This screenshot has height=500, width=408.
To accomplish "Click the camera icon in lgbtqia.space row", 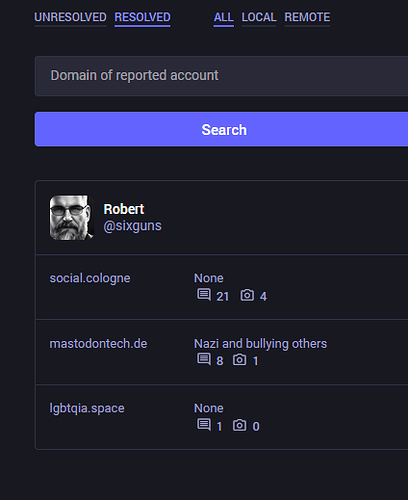I will tap(239, 425).
